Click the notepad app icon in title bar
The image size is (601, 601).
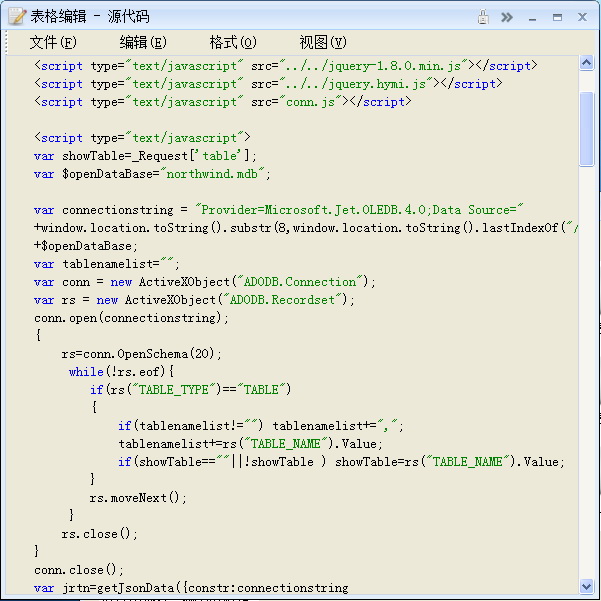(17, 16)
